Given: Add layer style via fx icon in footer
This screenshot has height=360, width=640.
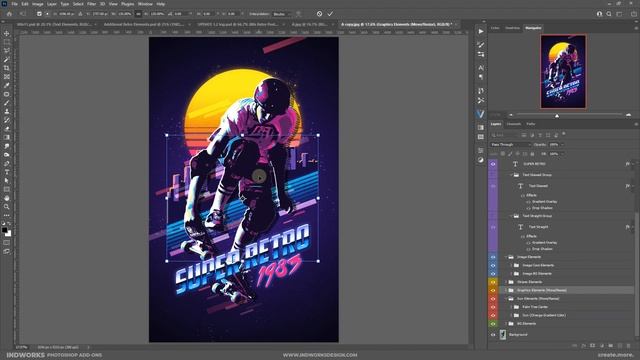Looking at the screenshot, I should tap(584, 346).
